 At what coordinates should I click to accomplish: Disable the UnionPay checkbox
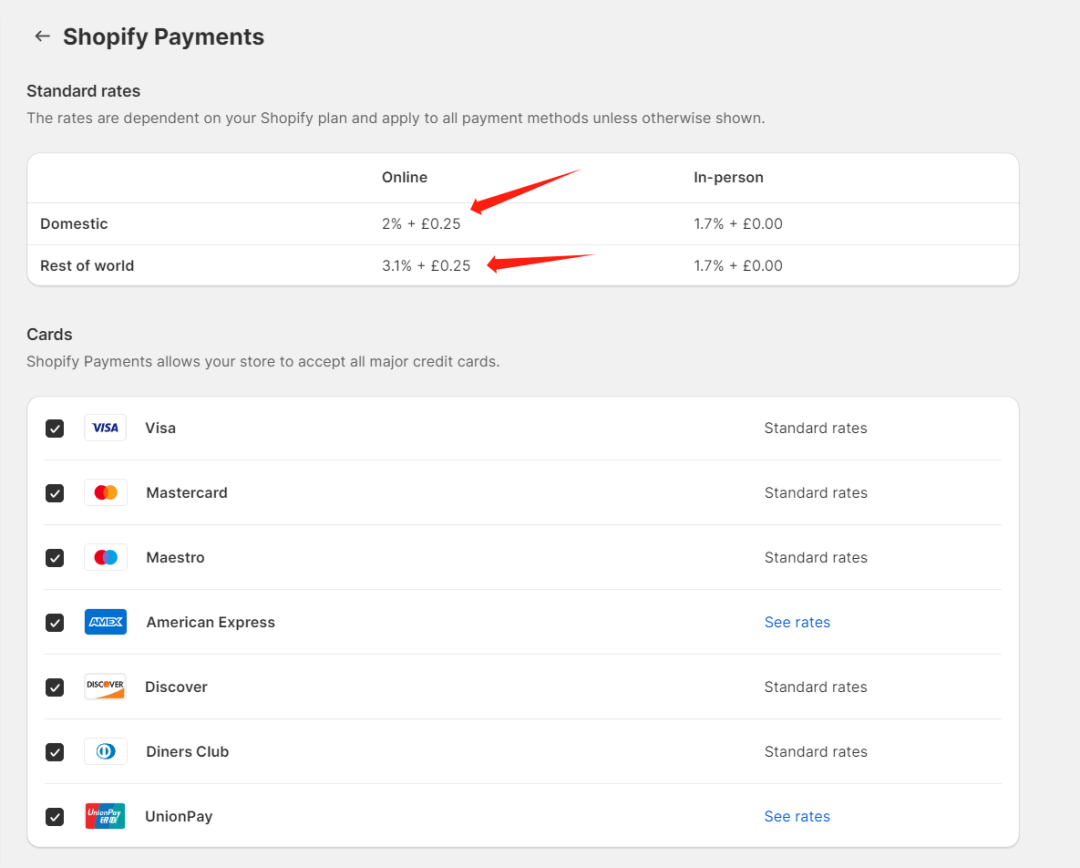point(54,817)
